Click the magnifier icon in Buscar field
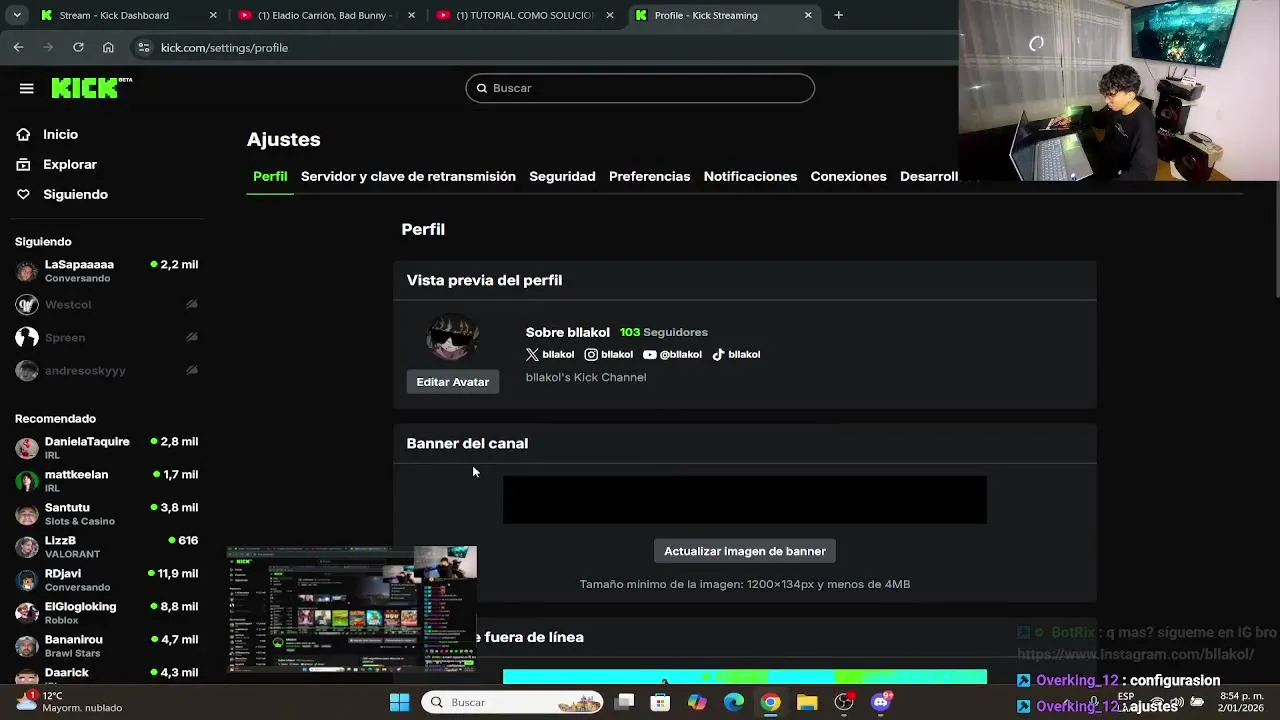1280x720 pixels. pos(482,88)
